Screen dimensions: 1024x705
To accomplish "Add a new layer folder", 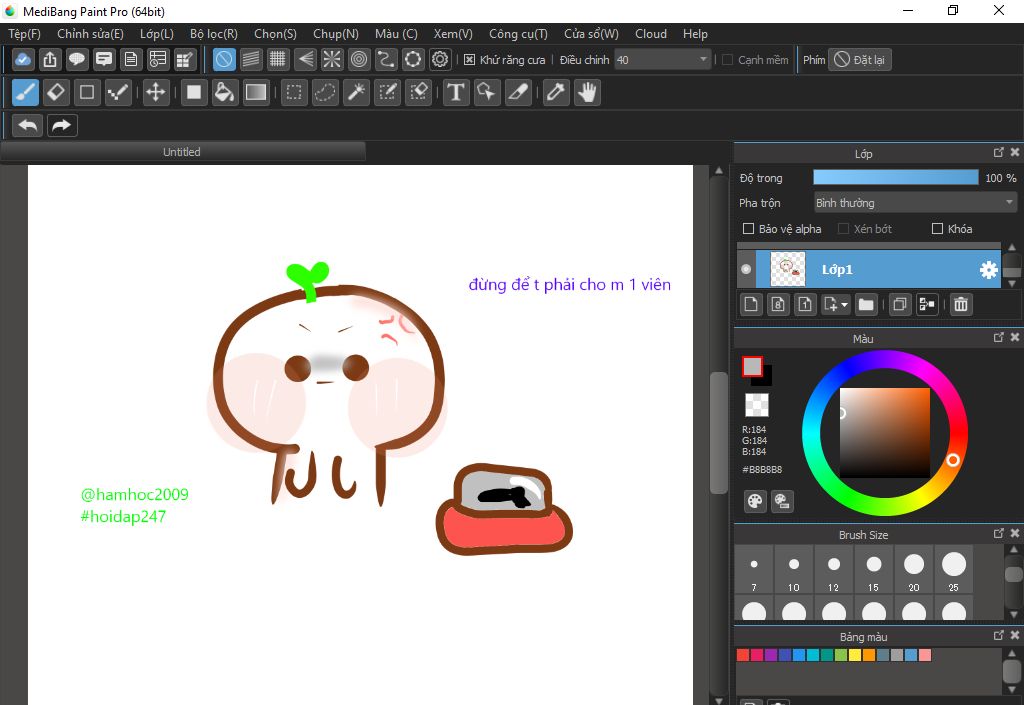I will tap(866, 304).
